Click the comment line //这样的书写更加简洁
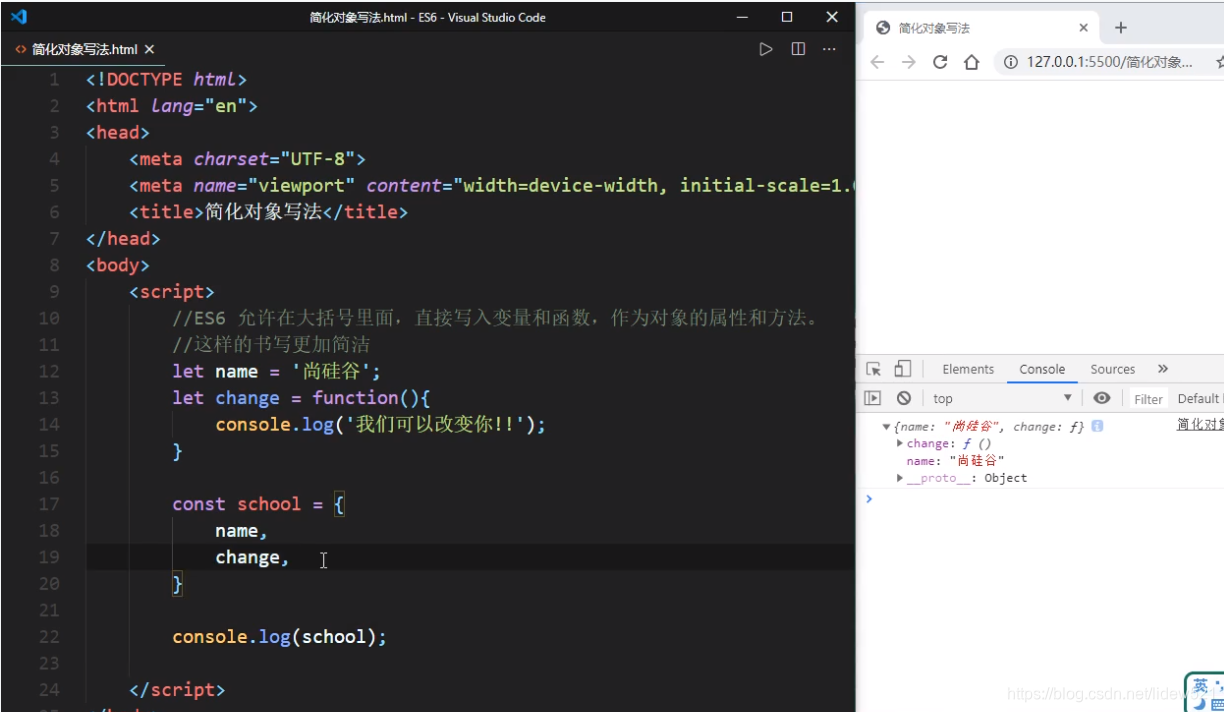 pyautogui.click(x=271, y=345)
